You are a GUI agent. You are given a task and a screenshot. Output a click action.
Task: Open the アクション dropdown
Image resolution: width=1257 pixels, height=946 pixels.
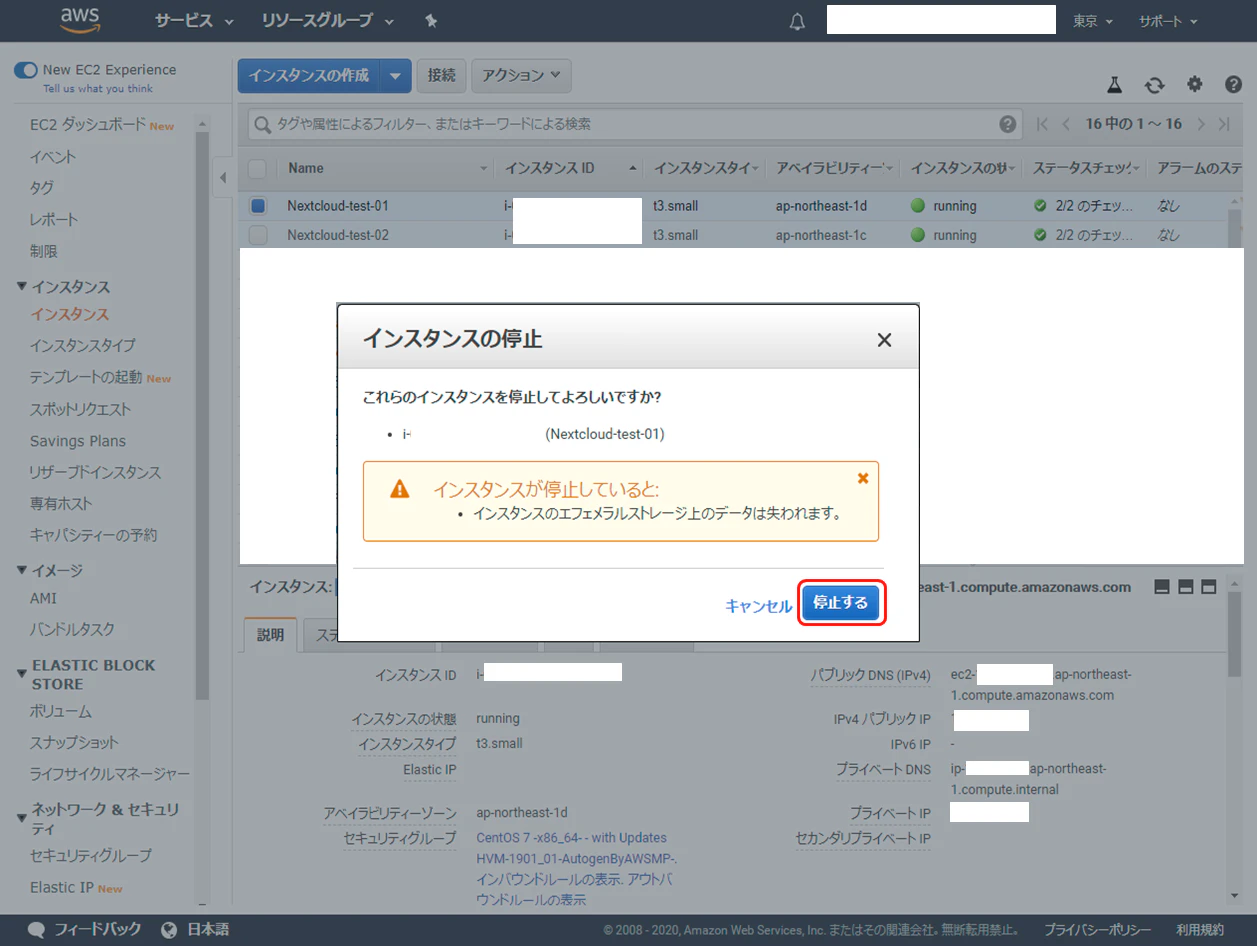[x=520, y=75]
